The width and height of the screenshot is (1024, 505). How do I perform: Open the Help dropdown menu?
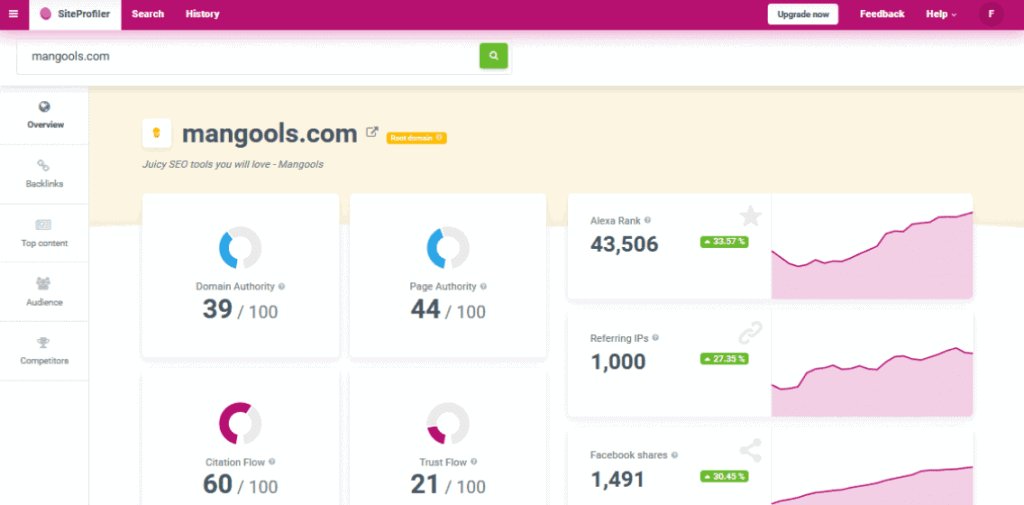pos(940,14)
